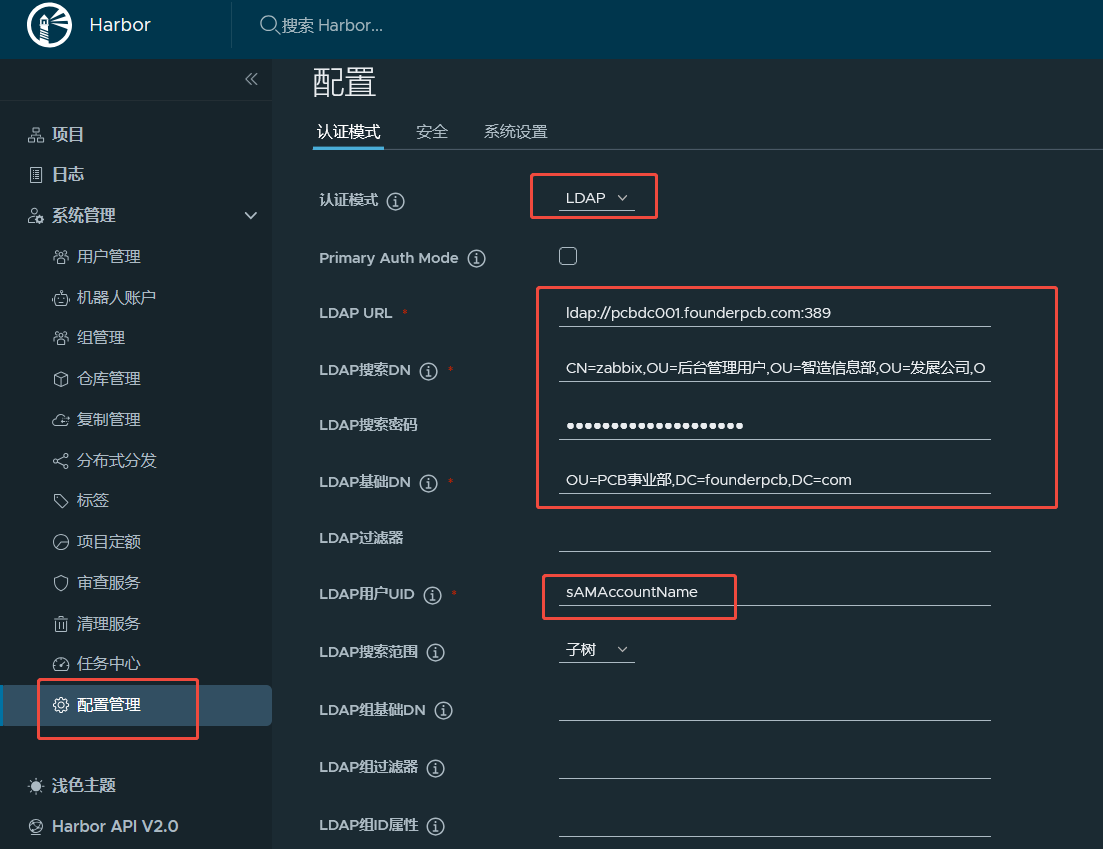
Task: Click the LDAP搜索DN input field
Action: coord(774,368)
